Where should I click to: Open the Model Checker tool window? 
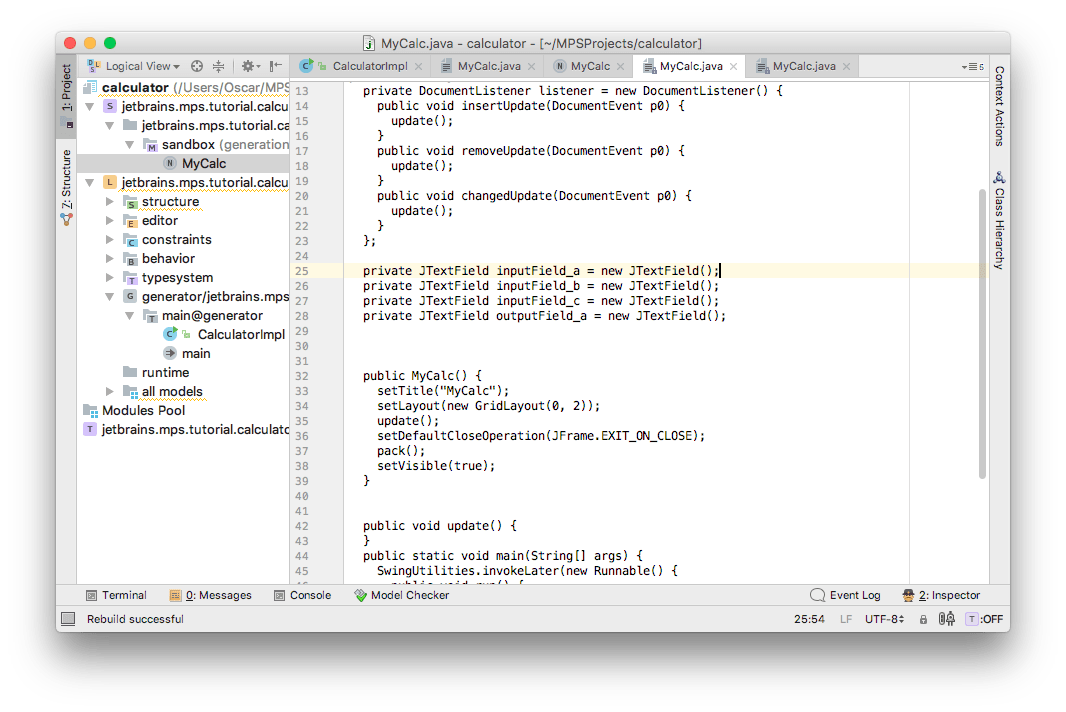point(401,595)
